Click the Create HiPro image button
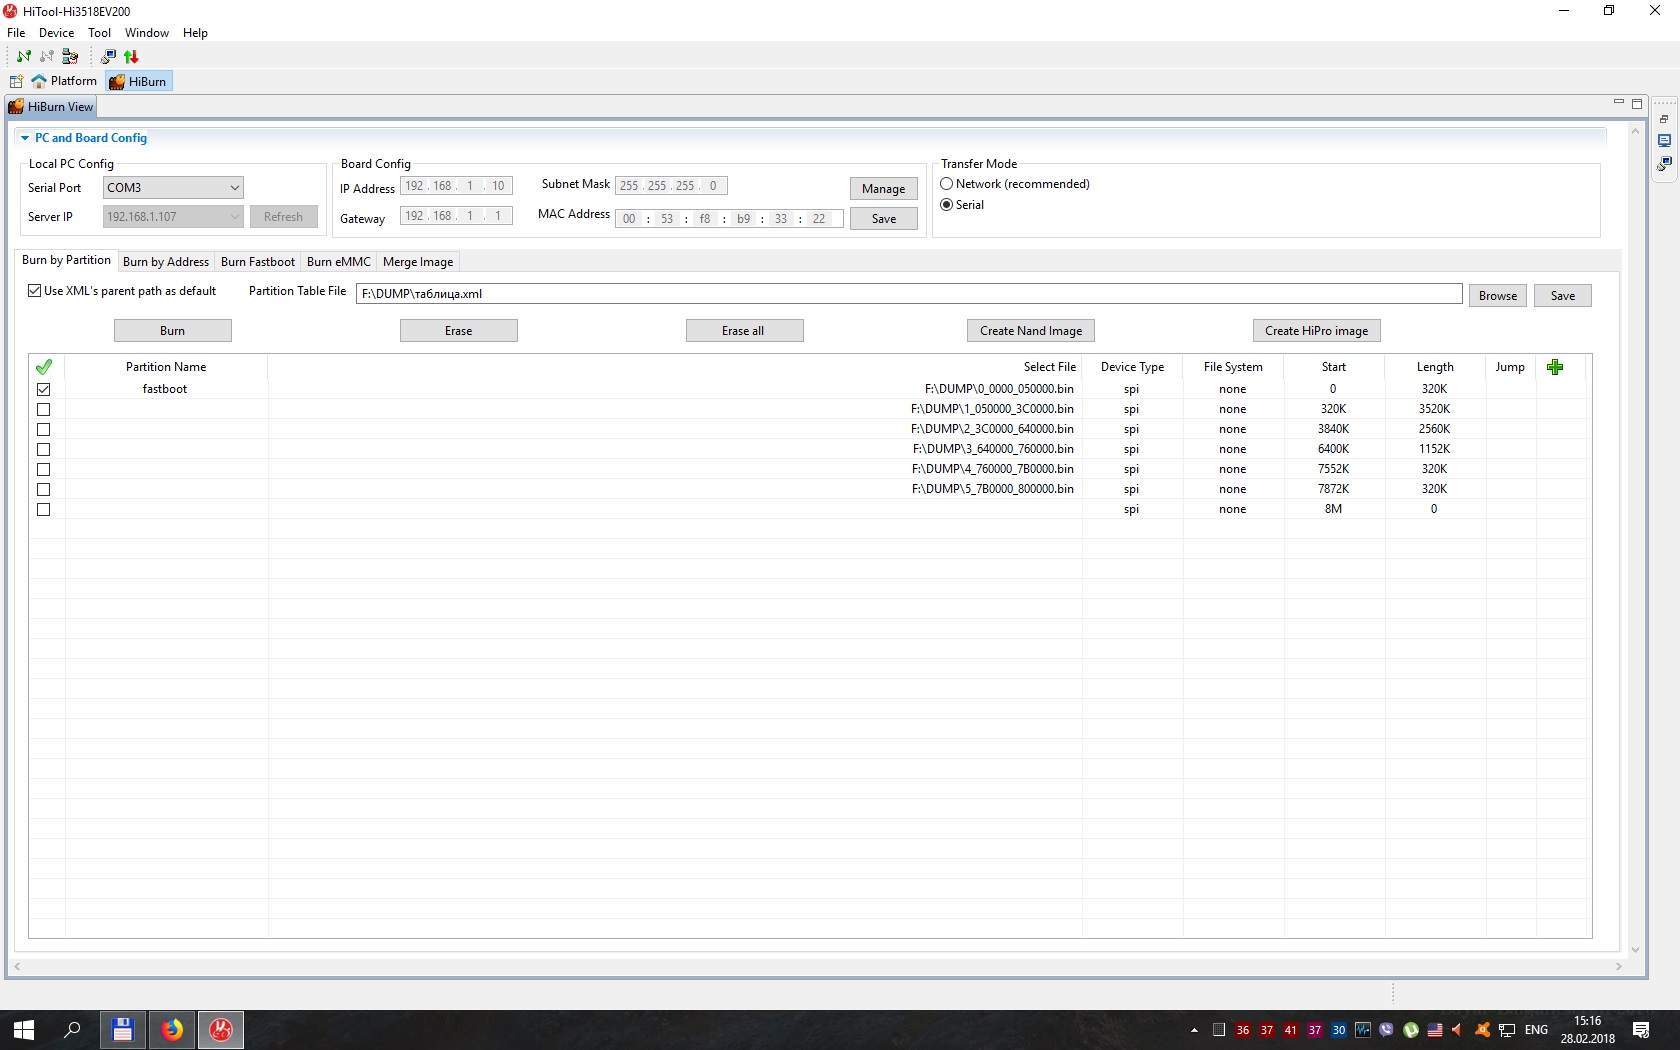 [x=1315, y=331]
